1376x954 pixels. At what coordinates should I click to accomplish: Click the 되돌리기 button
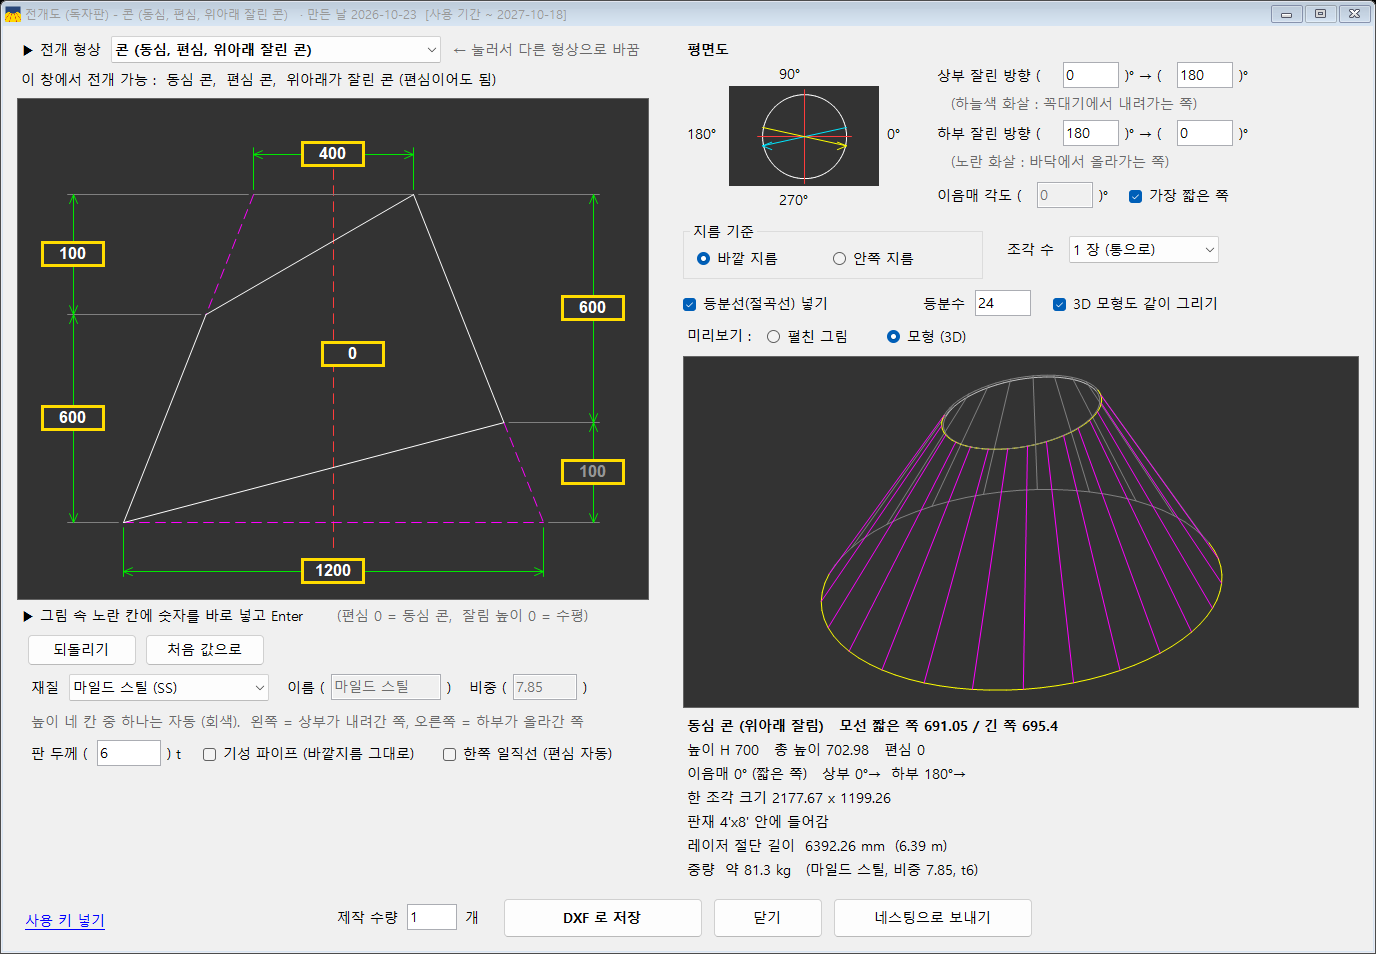(x=81, y=650)
